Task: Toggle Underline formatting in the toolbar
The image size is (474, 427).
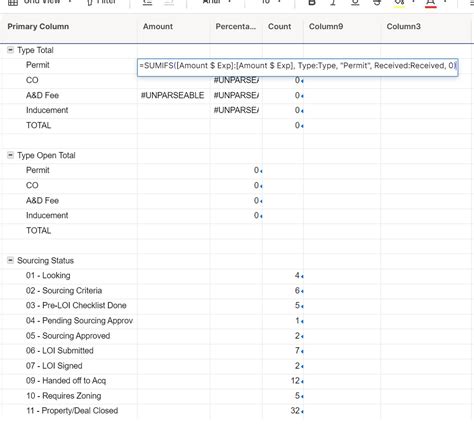Action: pos(355,3)
